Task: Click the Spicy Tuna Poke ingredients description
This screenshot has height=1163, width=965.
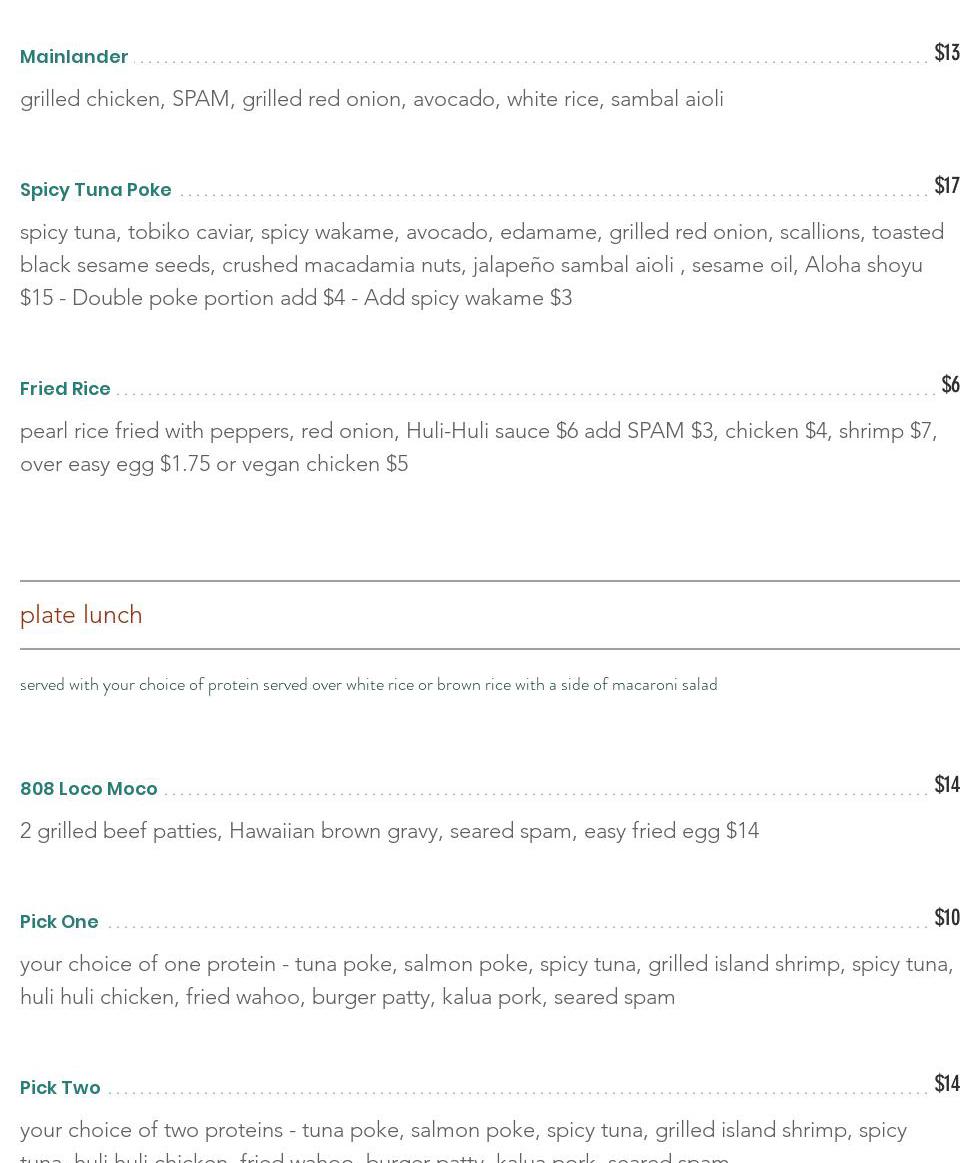Action: (x=482, y=265)
